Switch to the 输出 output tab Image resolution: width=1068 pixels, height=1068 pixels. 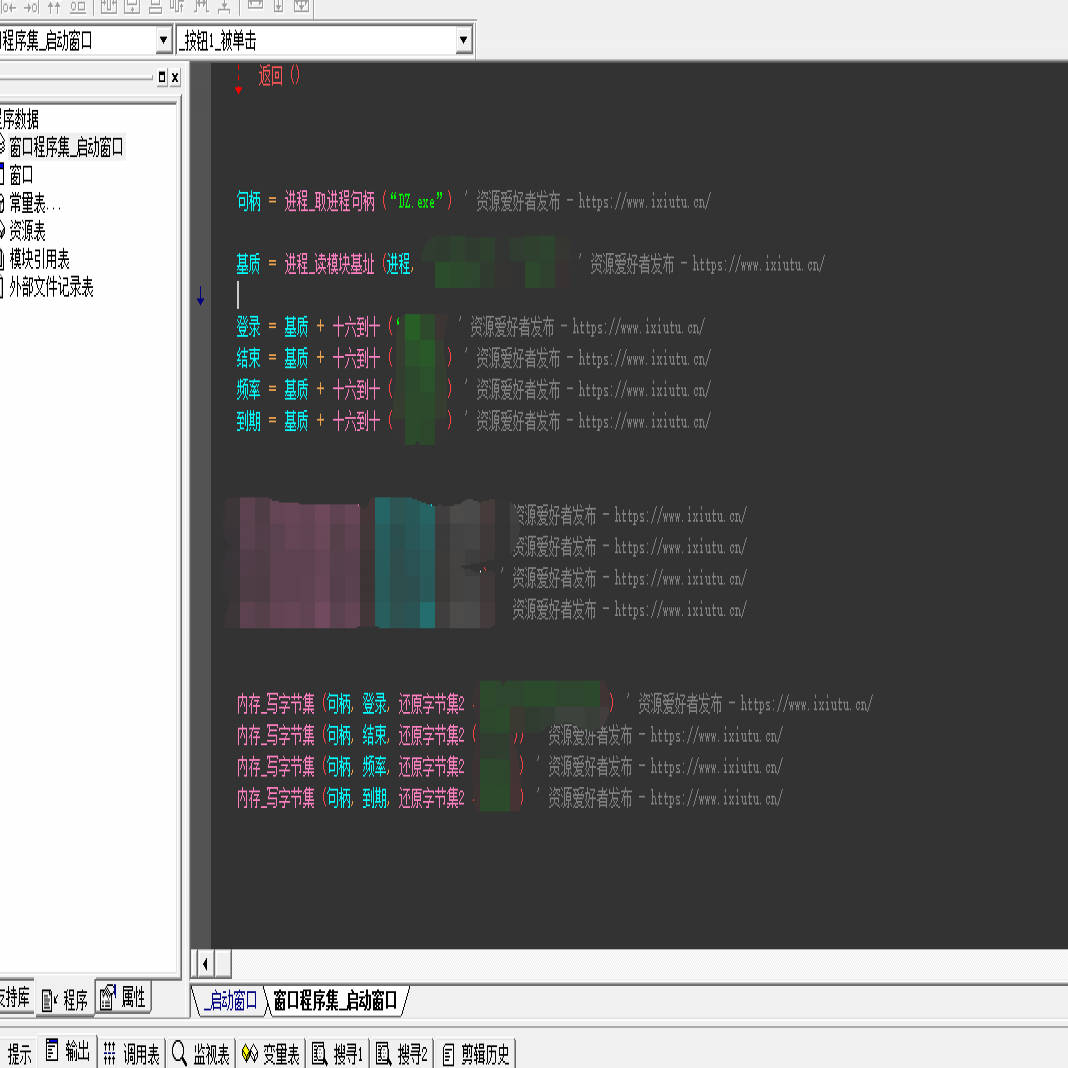68,1053
